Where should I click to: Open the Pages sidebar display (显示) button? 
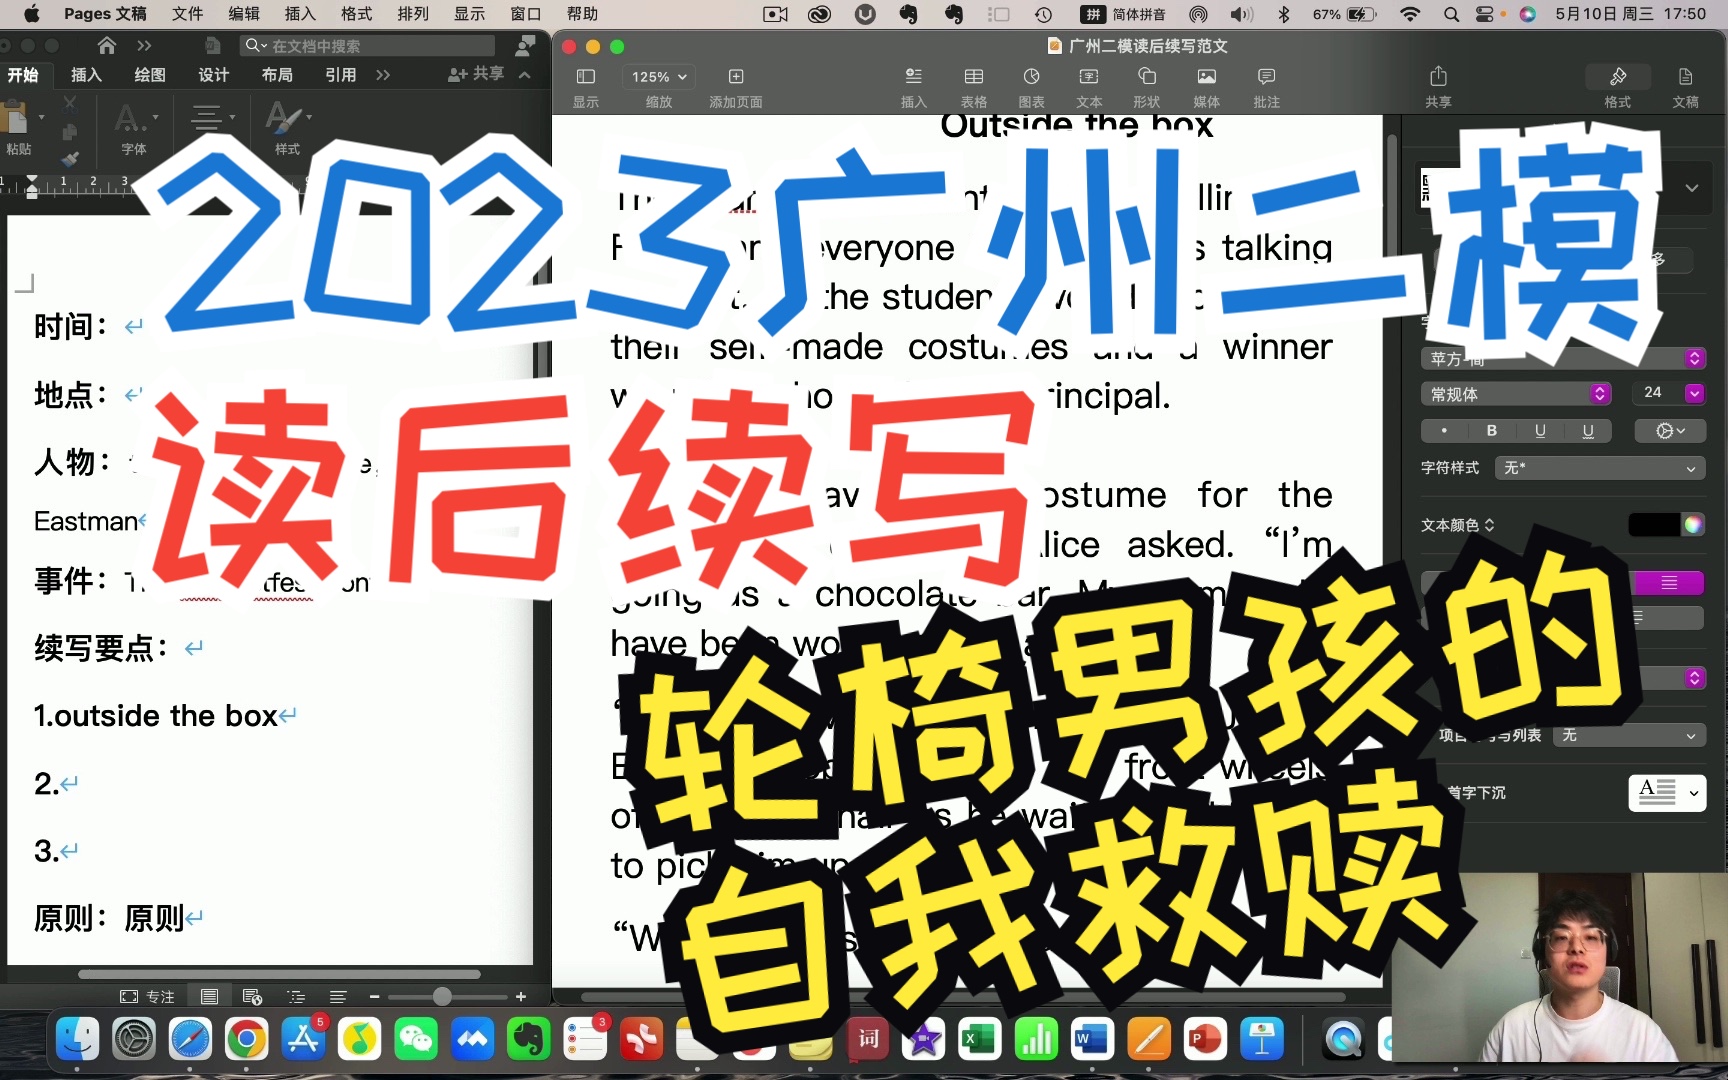click(586, 77)
